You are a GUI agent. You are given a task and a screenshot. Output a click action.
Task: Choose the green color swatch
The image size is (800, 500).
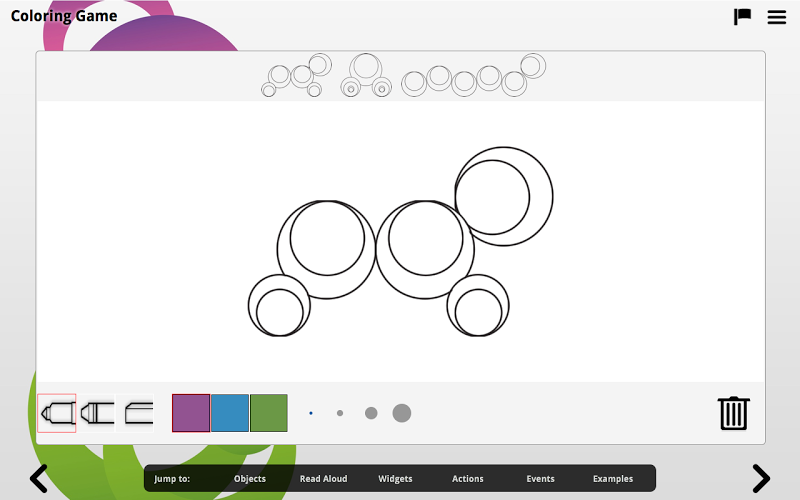coord(269,413)
